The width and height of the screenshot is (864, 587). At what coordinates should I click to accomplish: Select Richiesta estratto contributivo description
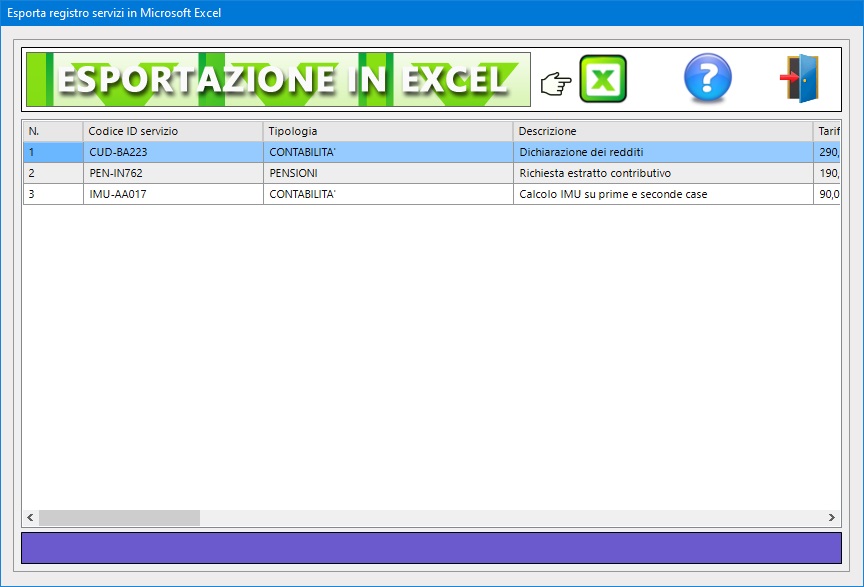pyautogui.click(x=663, y=173)
